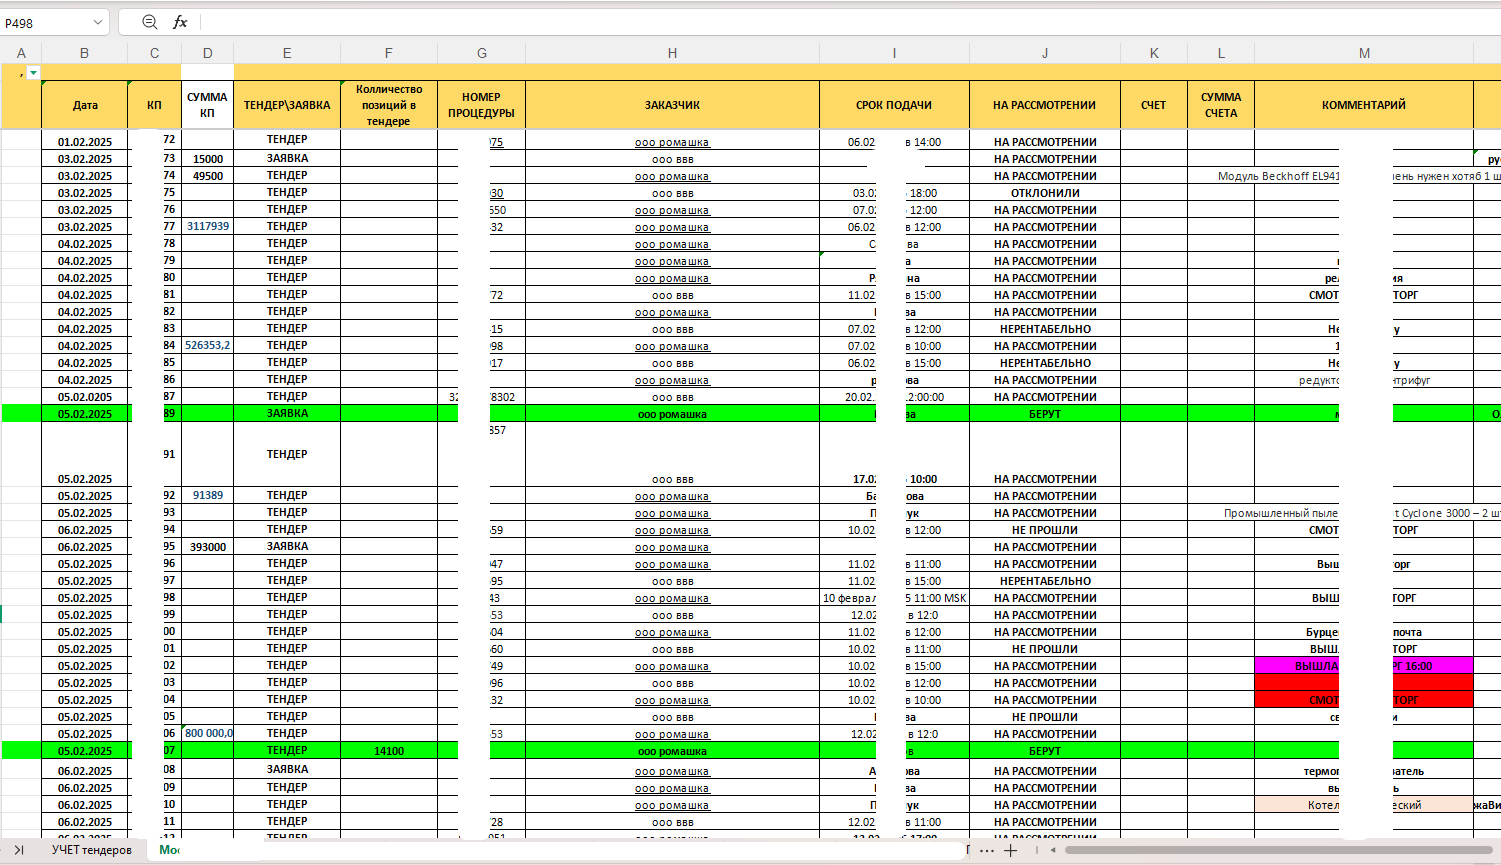
Task: Click the mistyped date cell 05.02.0205
Action: [x=85, y=397]
